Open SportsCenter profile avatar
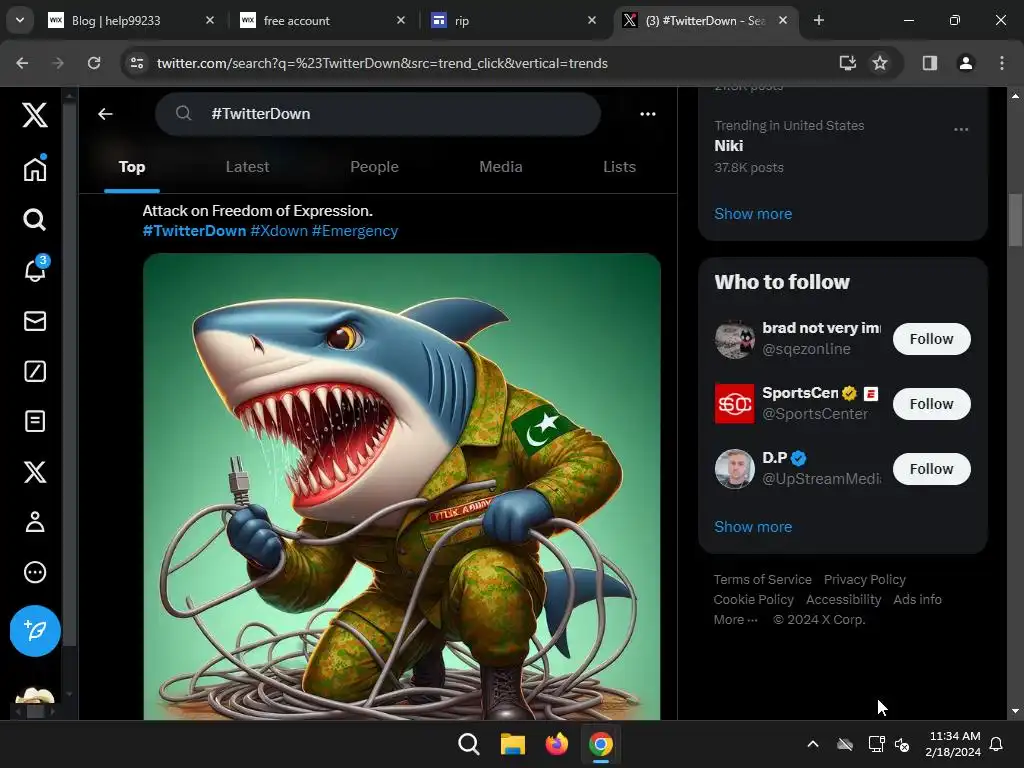 (x=734, y=404)
